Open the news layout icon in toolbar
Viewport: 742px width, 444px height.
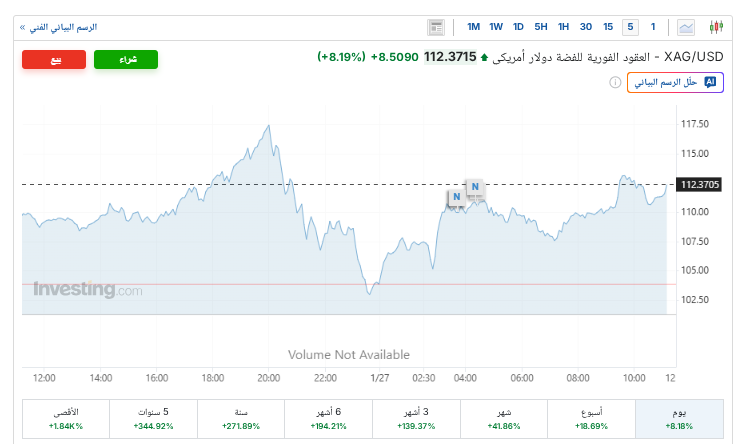[x=435, y=27]
